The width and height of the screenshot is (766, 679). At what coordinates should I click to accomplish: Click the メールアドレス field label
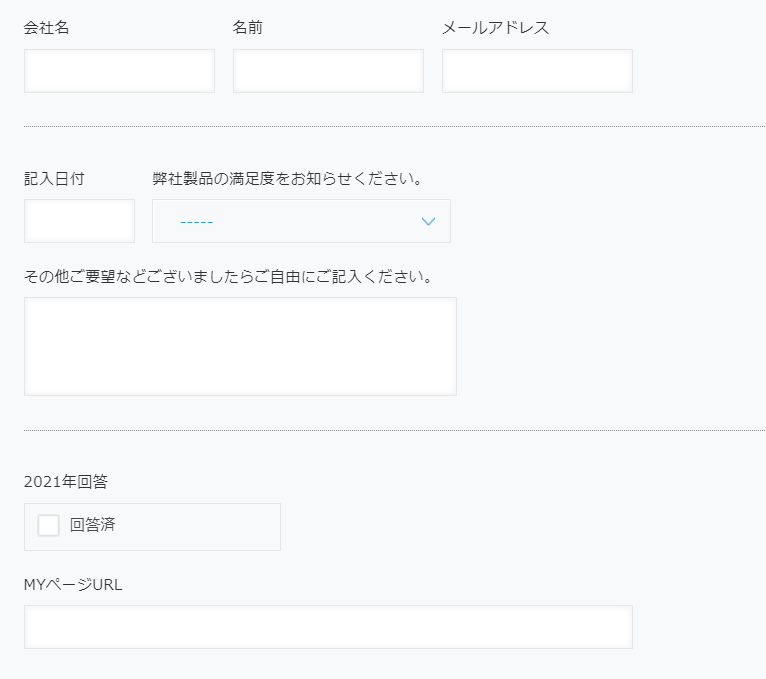pos(495,28)
